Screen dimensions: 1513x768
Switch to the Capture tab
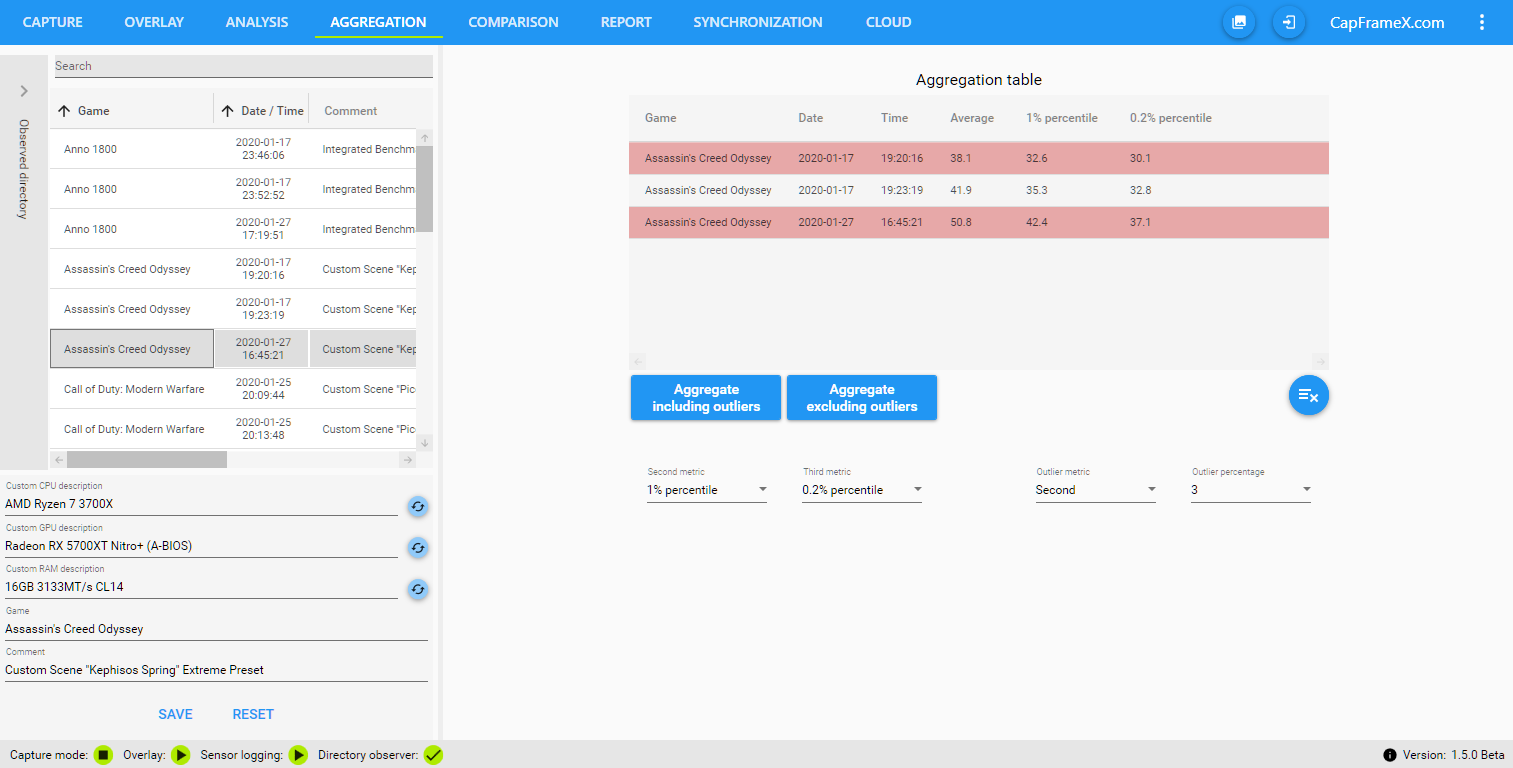(53, 22)
